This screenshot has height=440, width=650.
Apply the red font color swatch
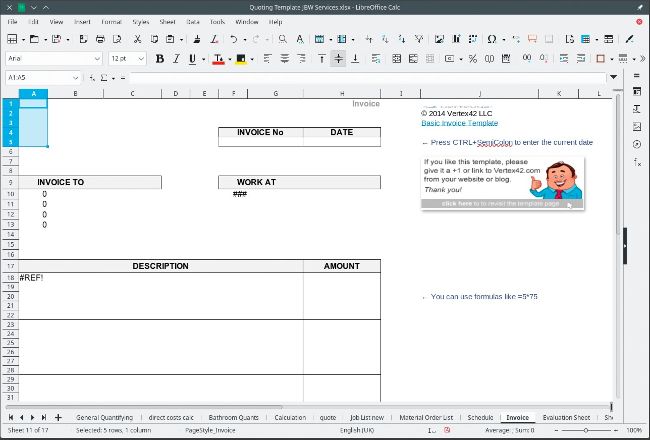(x=218, y=59)
